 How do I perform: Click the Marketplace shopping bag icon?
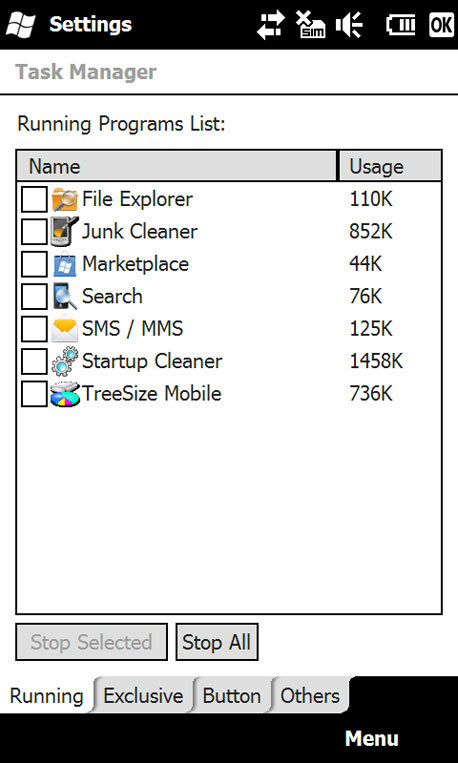[x=64, y=264]
